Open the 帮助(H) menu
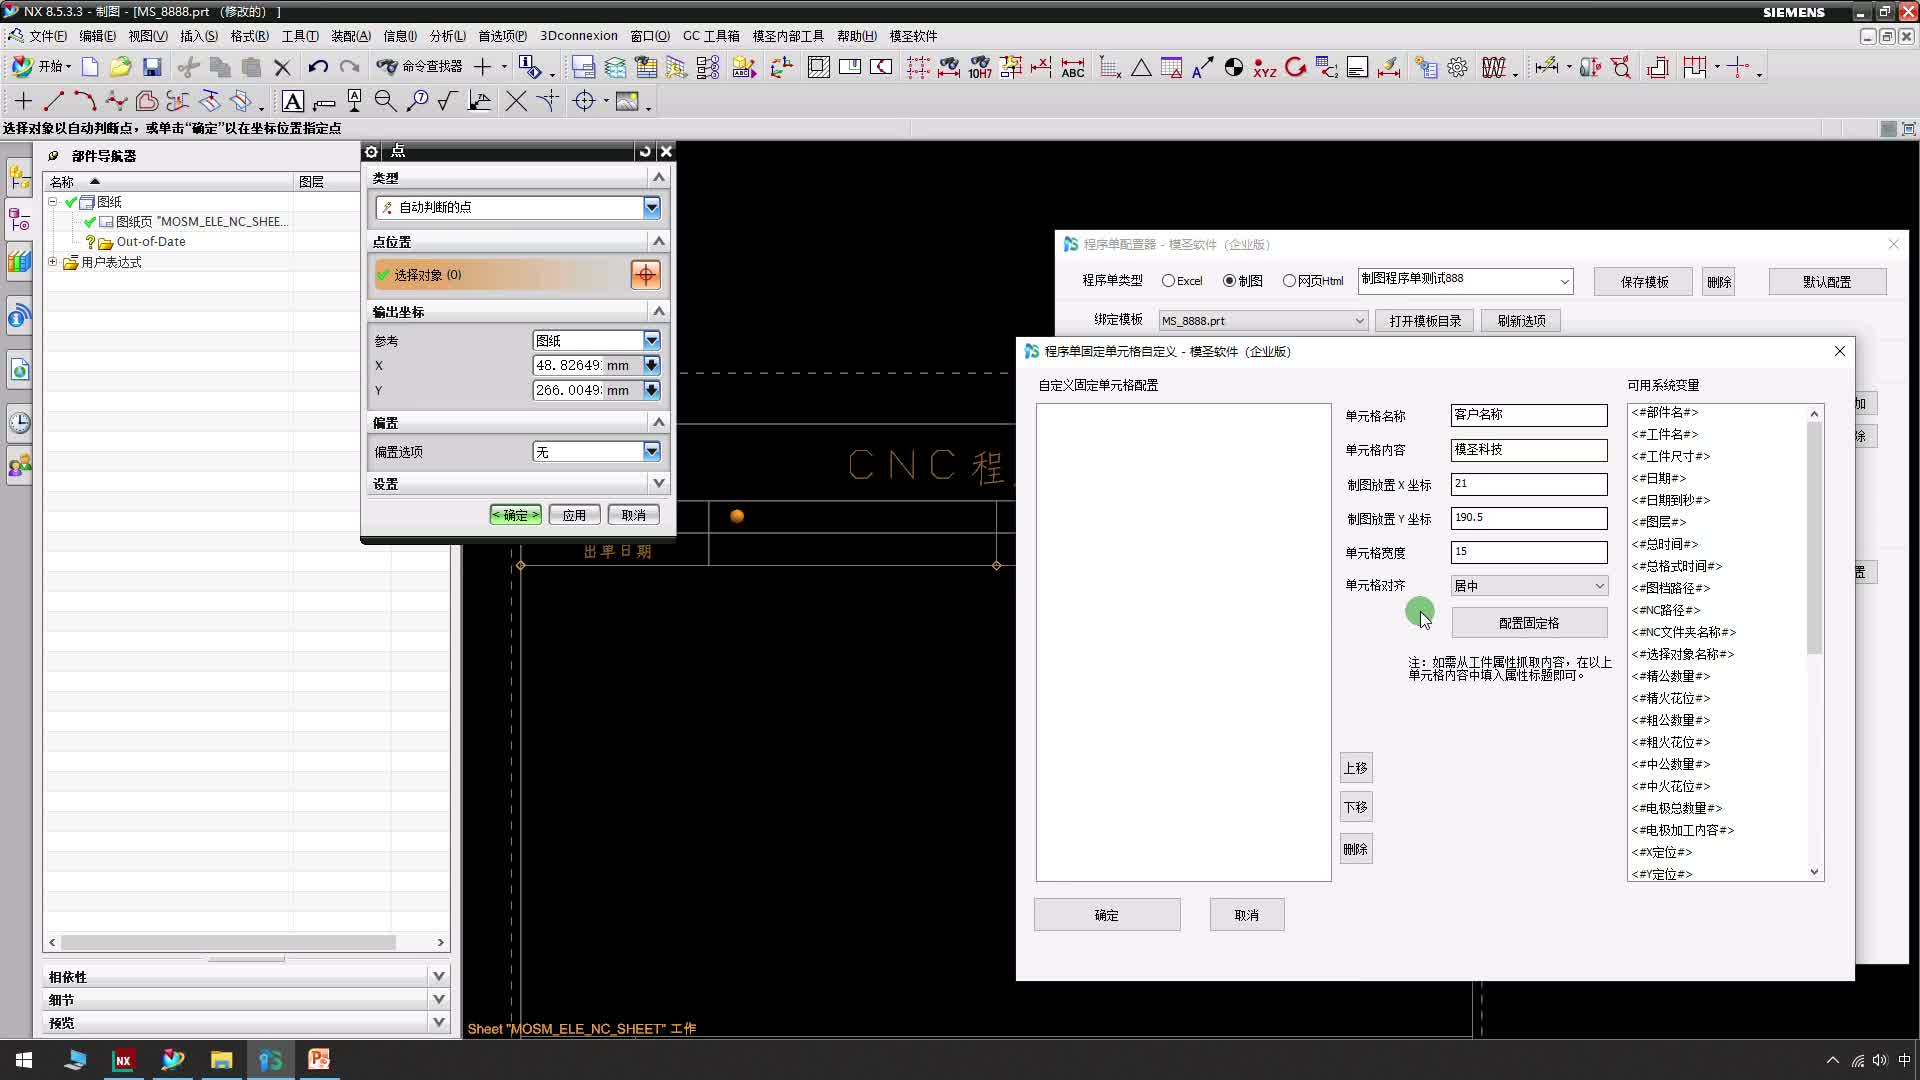Image resolution: width=1920 pixels, height=1080 pixels. (857, 36)
